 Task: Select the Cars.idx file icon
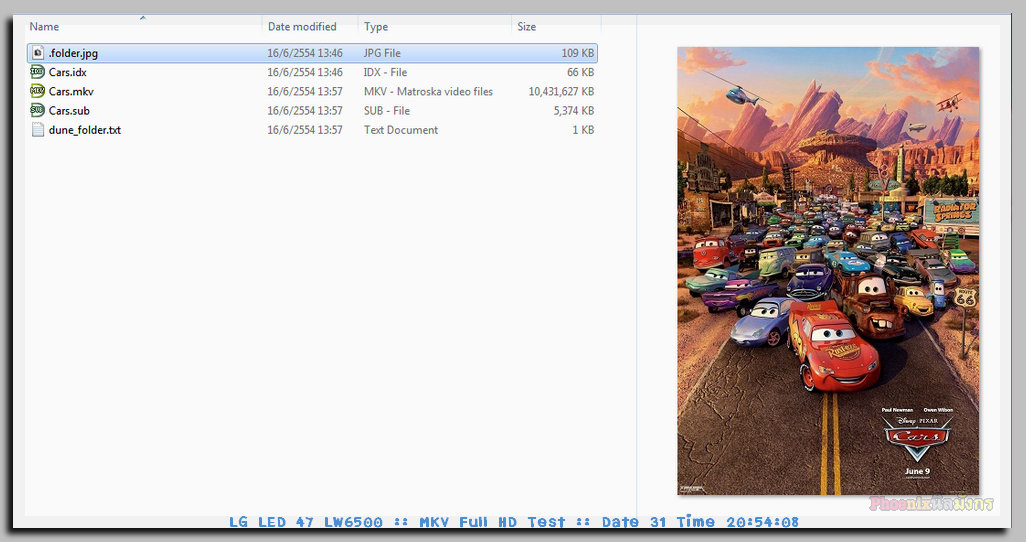pyautogui.click(x=38, y=72)
